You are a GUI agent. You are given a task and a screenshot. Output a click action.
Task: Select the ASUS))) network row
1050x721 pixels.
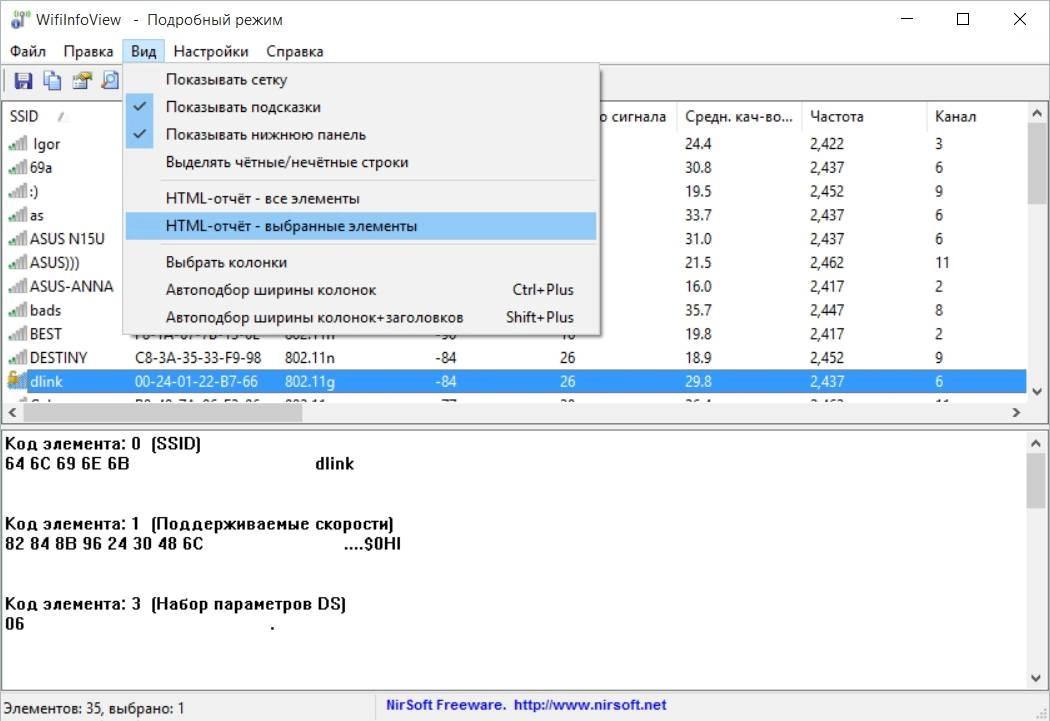click(x=514, y=262)
